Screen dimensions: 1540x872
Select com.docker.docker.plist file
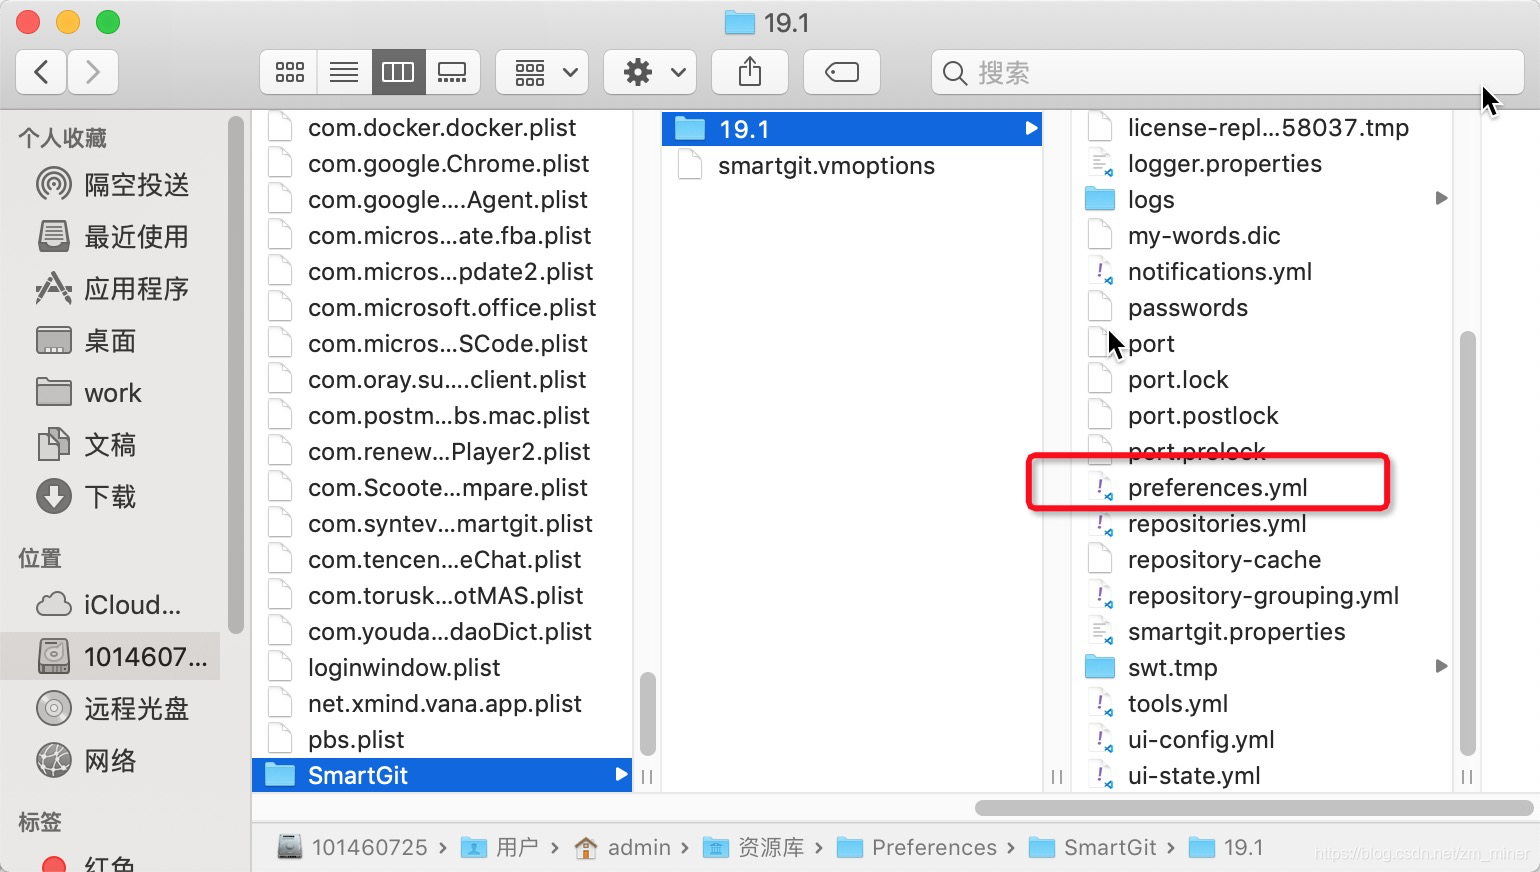point(442,128)
